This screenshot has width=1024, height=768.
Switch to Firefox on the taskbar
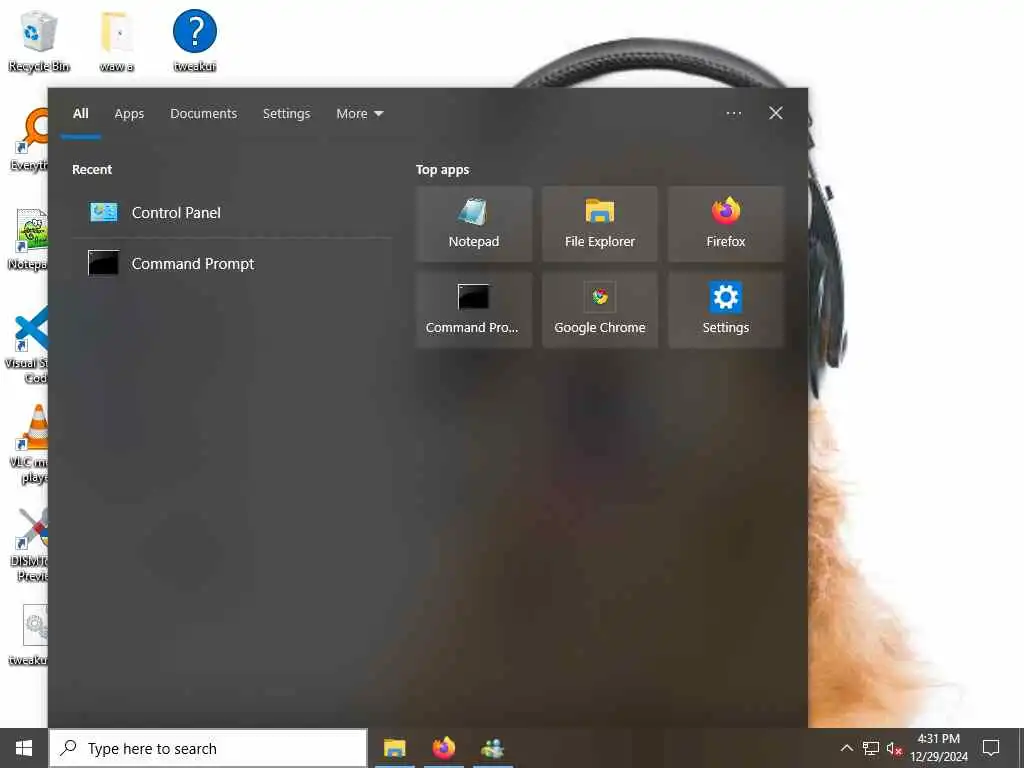point(443,748)
